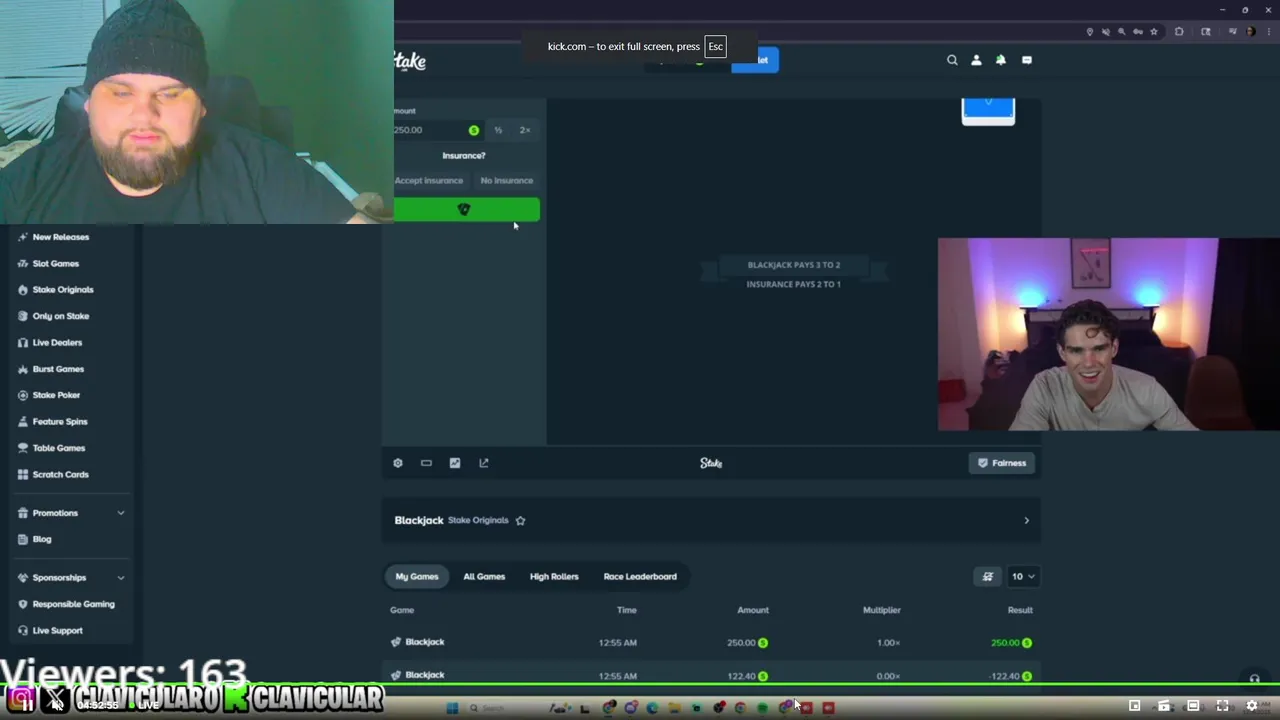Double the bet with the 2× button

click(525, 130)
